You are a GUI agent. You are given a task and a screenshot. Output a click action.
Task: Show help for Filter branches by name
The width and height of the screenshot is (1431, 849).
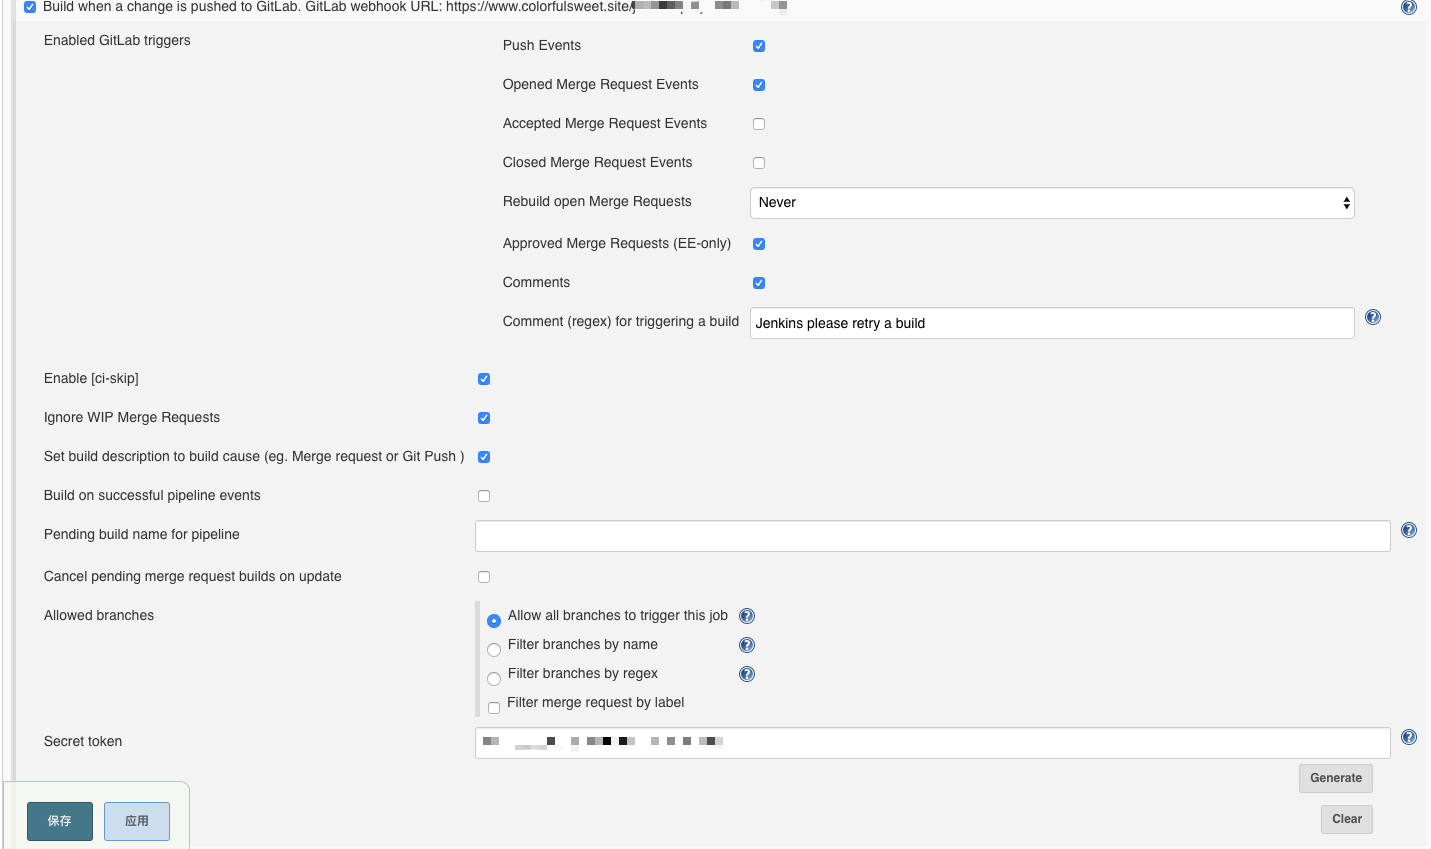[746, 645]
